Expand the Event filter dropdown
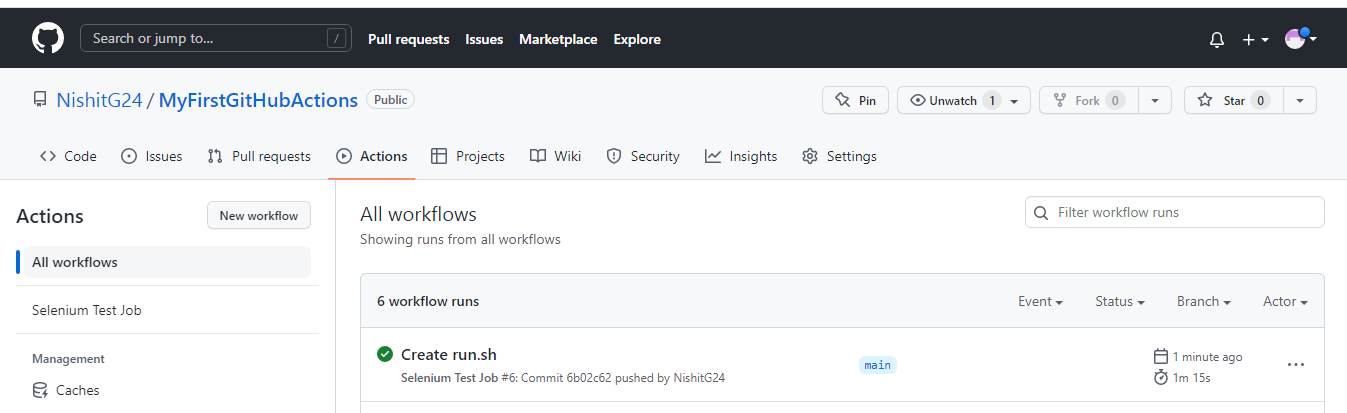This screenshot has width=1347, height=413. pyautogui.click(x=1040, y=301)
